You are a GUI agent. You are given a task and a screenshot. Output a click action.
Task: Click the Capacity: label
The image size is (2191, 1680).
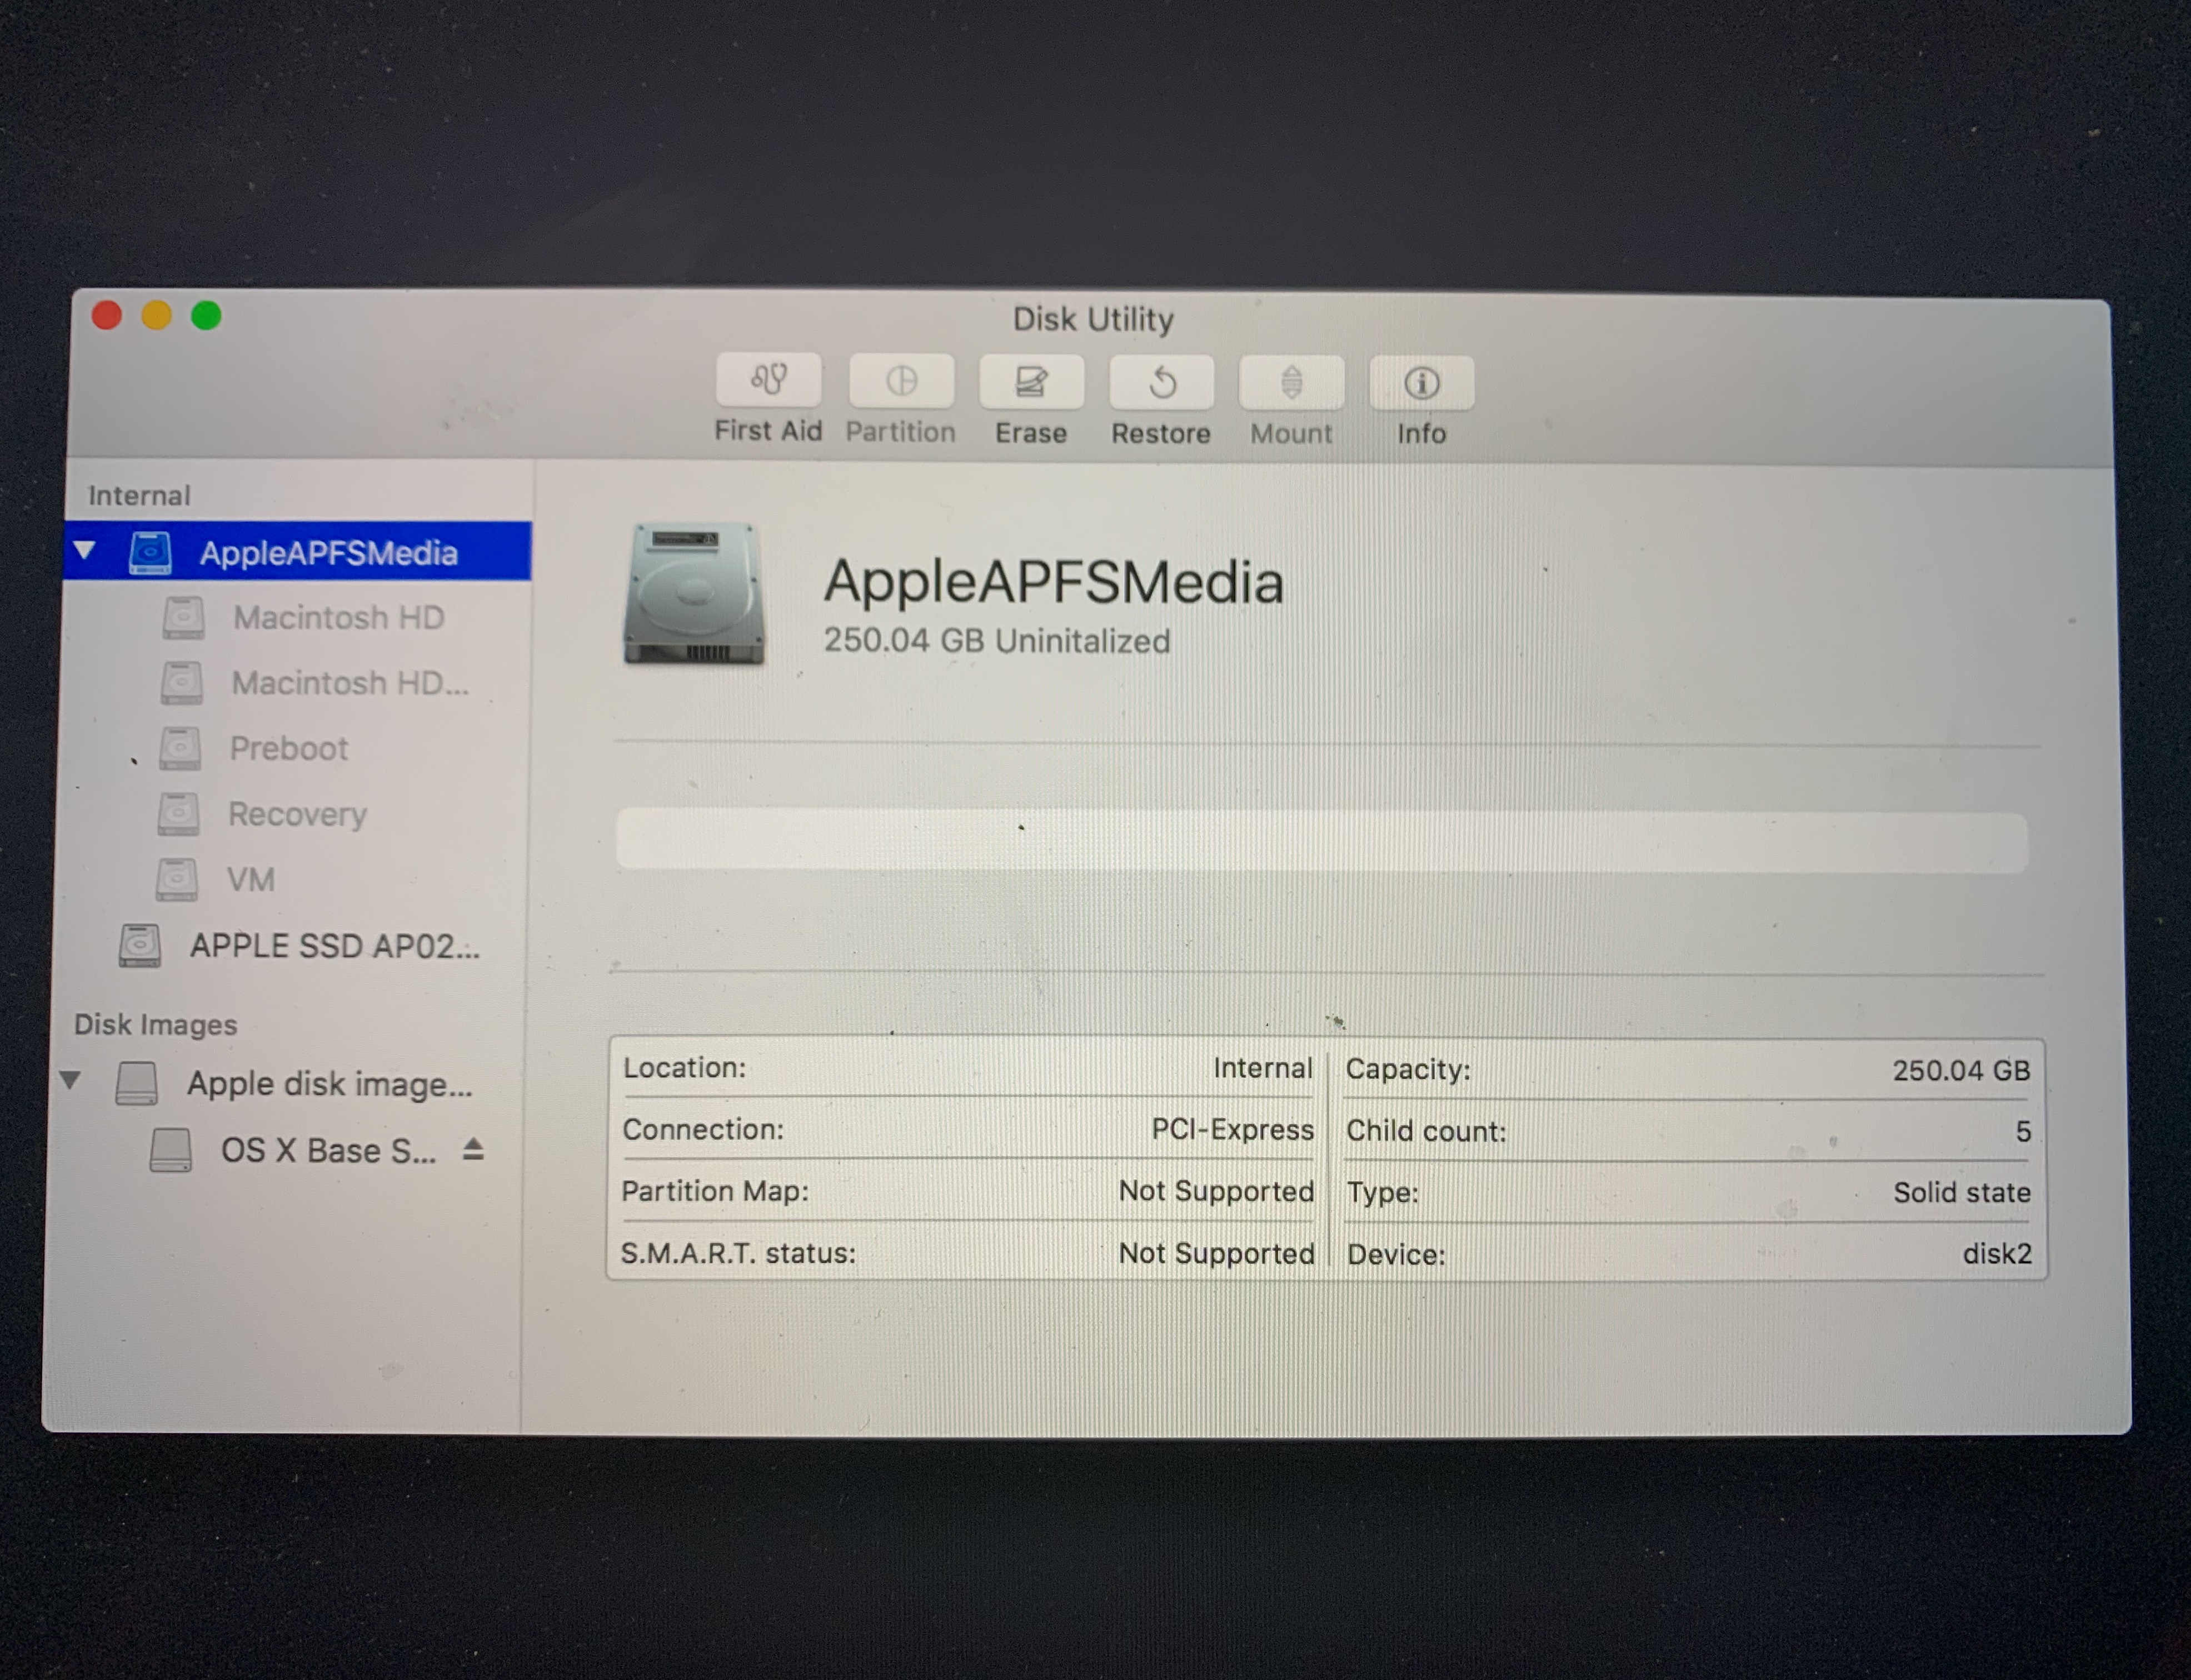pyautogui.click(x=1408, y=1070)
